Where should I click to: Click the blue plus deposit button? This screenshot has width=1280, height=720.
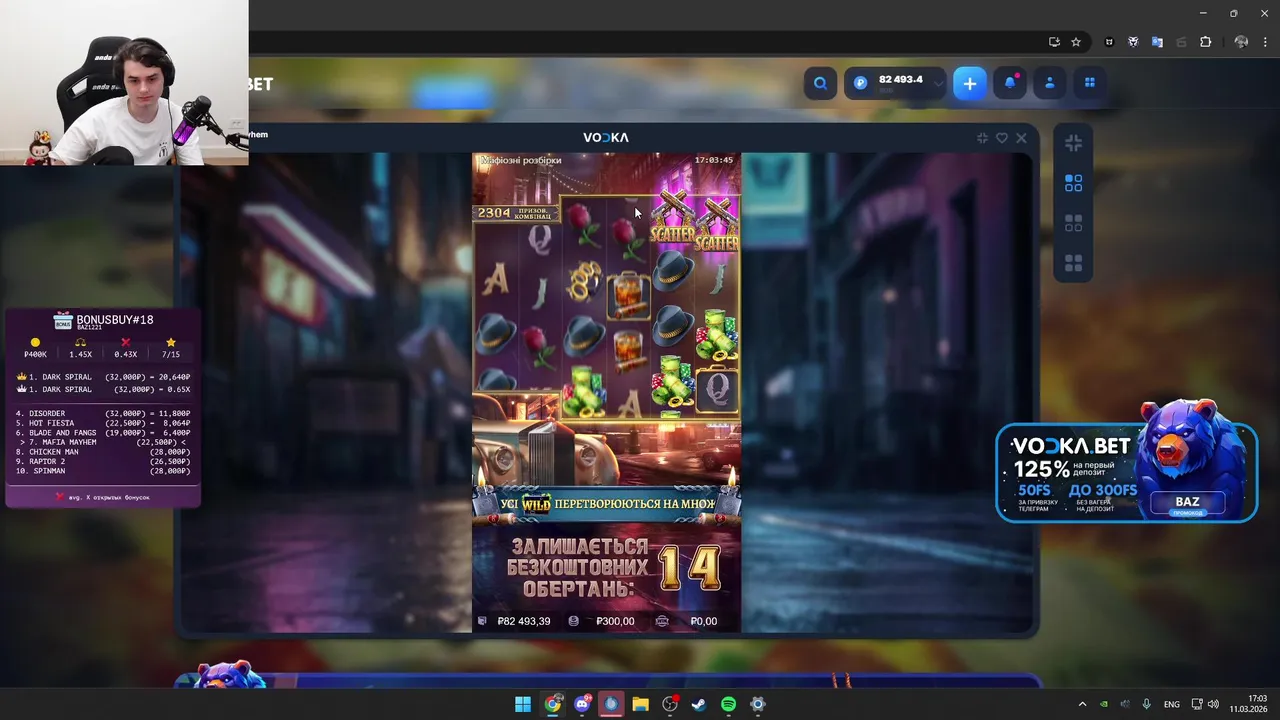(x=969, y=84)
